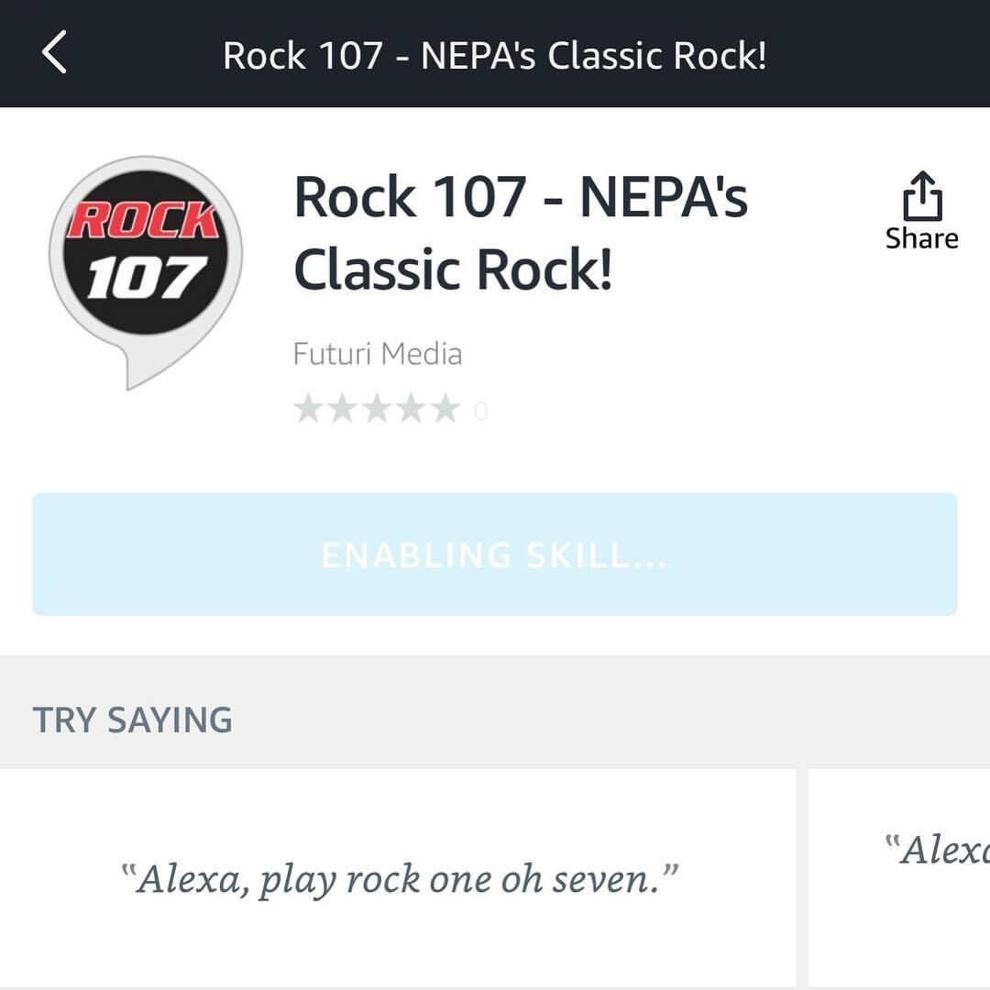The height and width of the screenshot is (990, 990).
Task: Tap the back arrow in header
Action: click(x=54, y=52)
